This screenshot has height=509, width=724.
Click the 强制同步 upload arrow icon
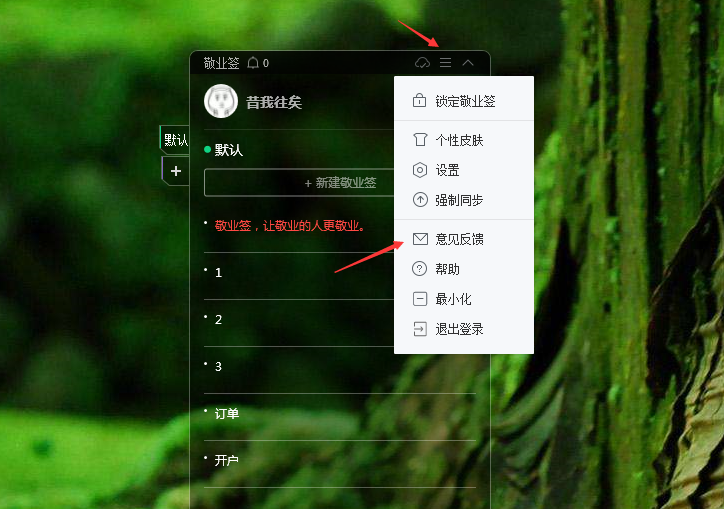(420, 200)
